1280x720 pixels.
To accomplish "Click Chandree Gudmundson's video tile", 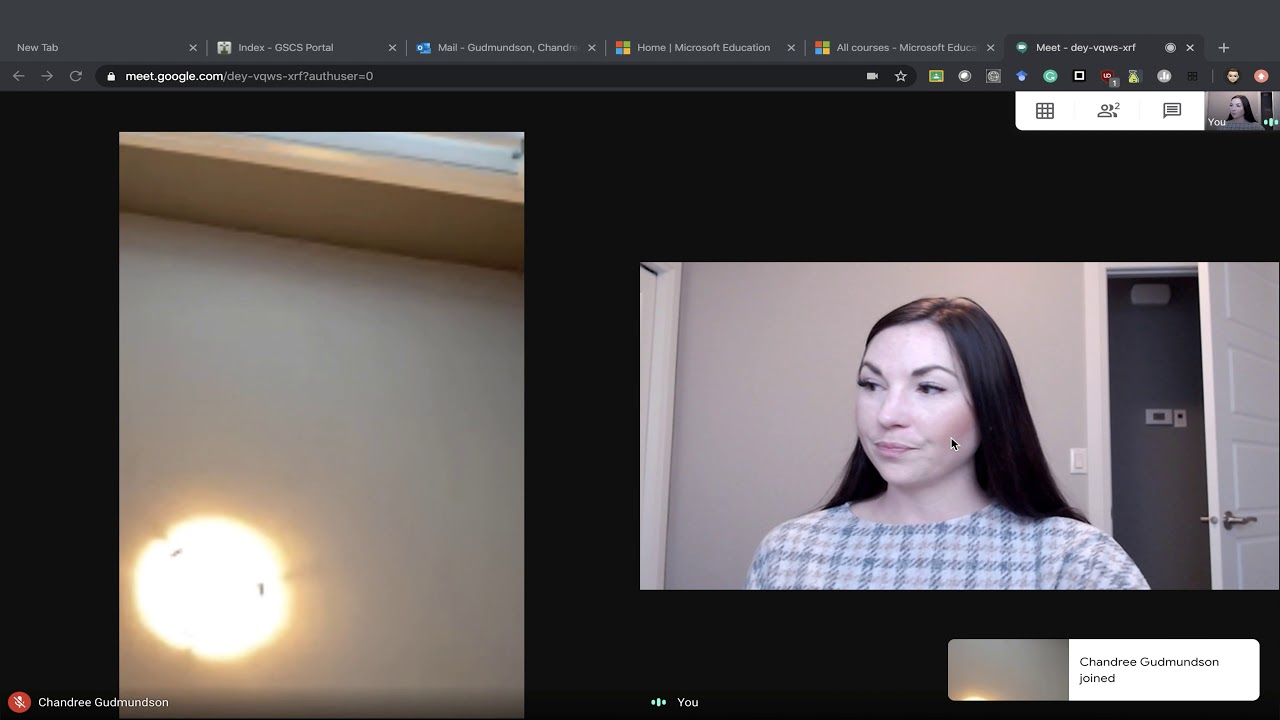I will [321, 425].
